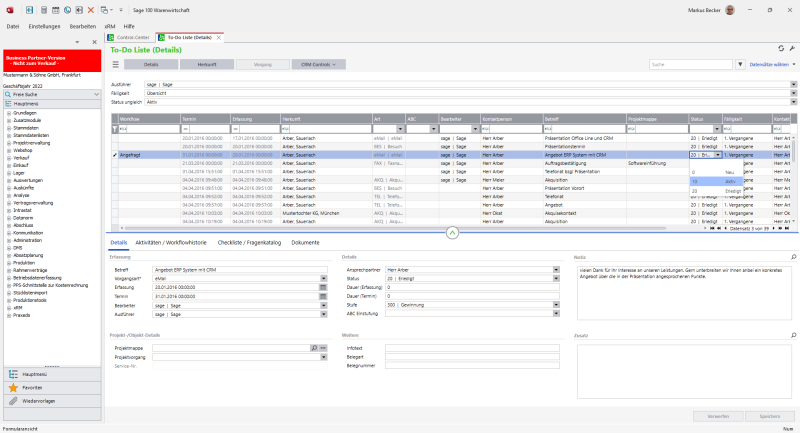Click the Infotext input field
800x433 pixels.
pos(472,348)
